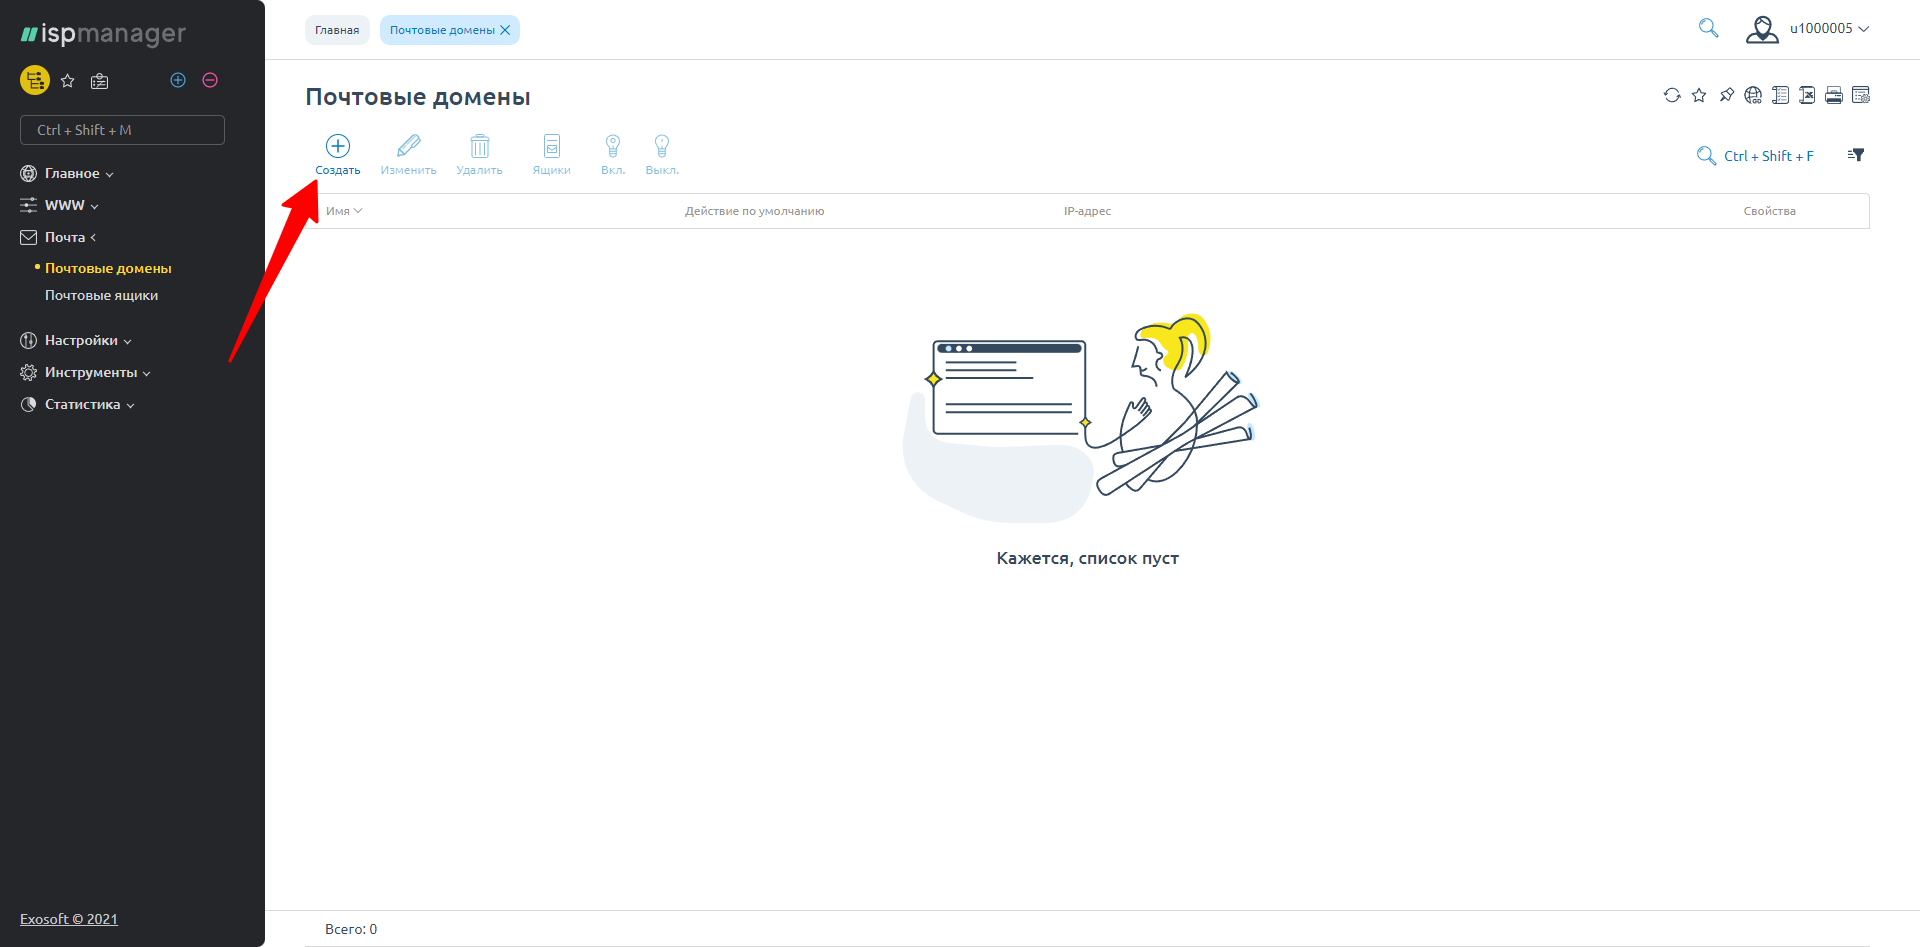Click the pin icon next to the star
This screenshot has width=1920, height=947.
tap(1726, 95)
